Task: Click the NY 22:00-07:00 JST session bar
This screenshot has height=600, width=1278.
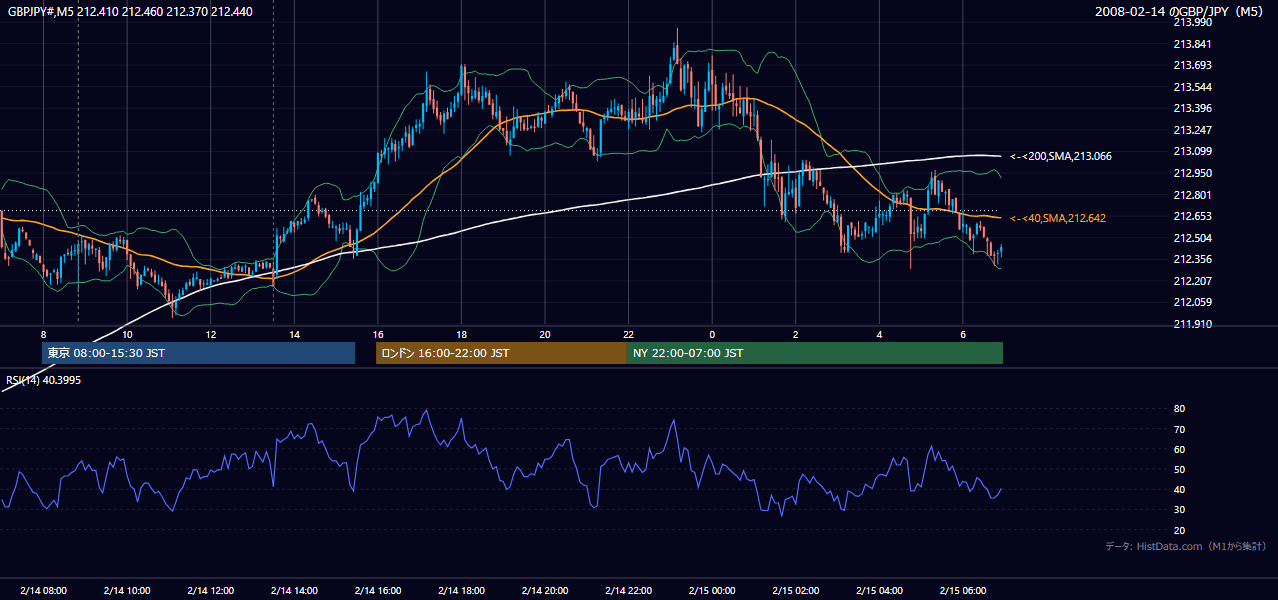Action: (x=815, y=353)
